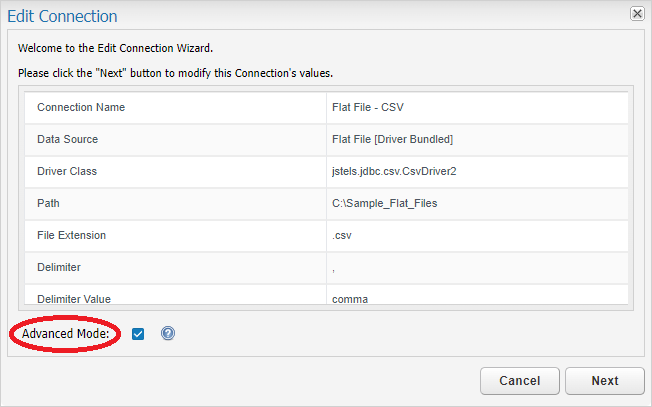
Task: Select the Path row label
Action: [48, 203]
